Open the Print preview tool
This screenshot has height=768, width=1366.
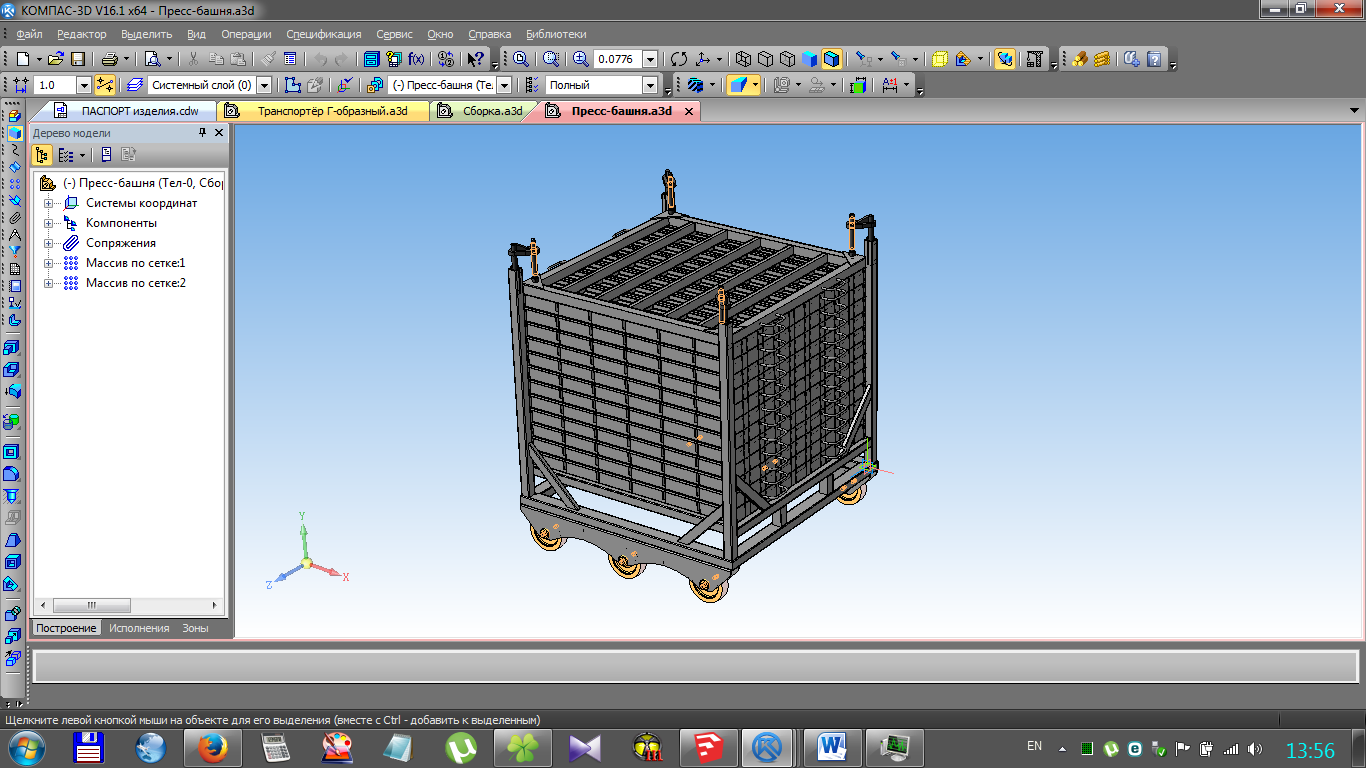tap(152, 59)
